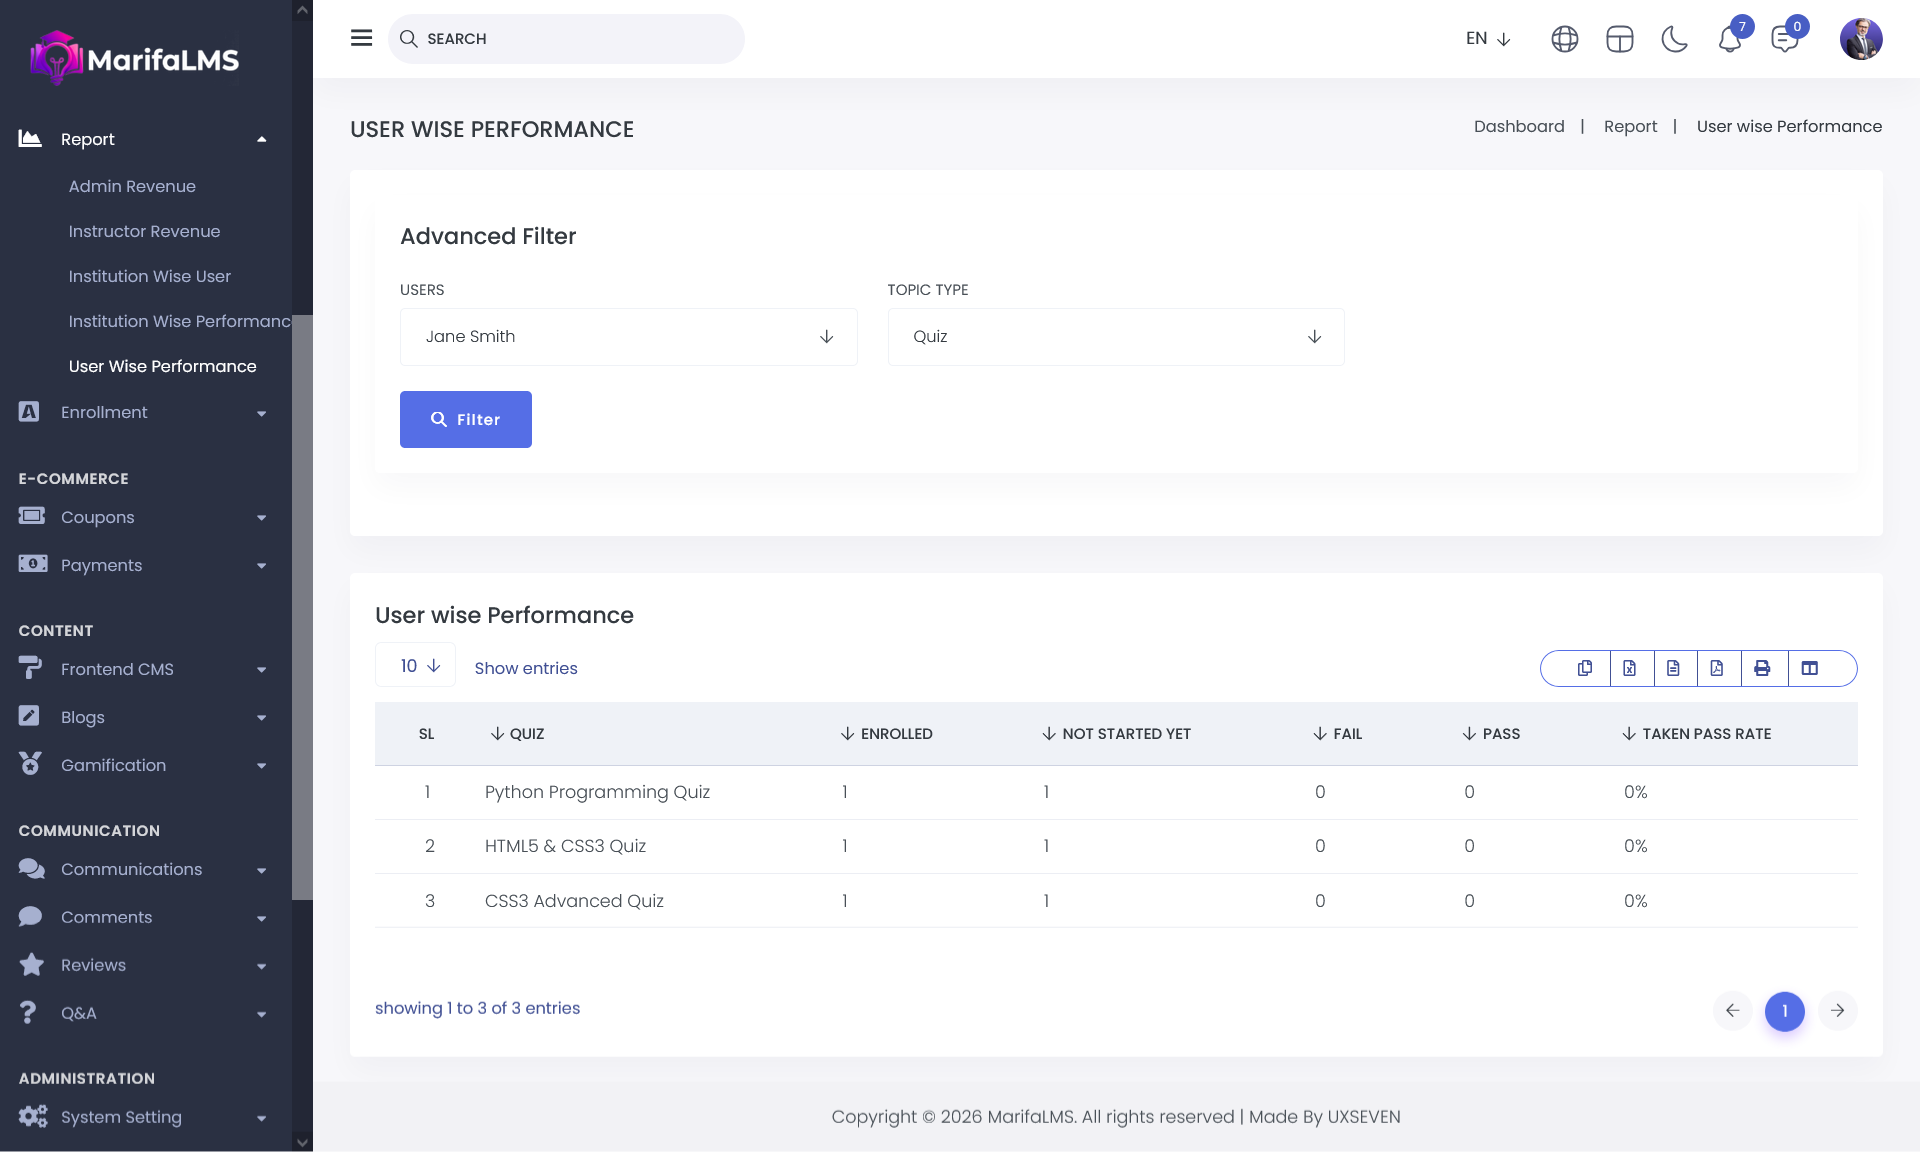The height and width of the screenshot is (1152, 1920).
Task: Go to Dashboard breadcrumb link
Action: pyautogui.click(x=1518, y=126)
